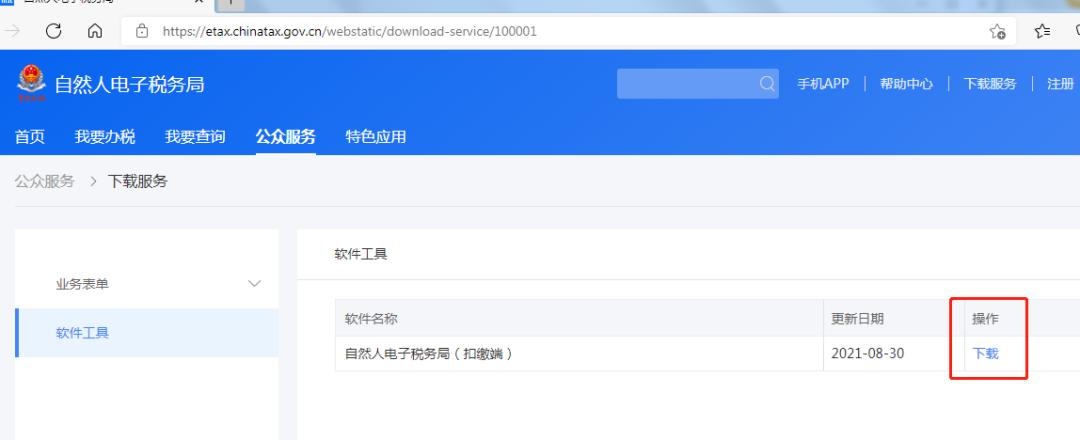Click the 自然人电子税务局 site title
This screenshot has height=440, width=1080.
click(x=129, y=85)
